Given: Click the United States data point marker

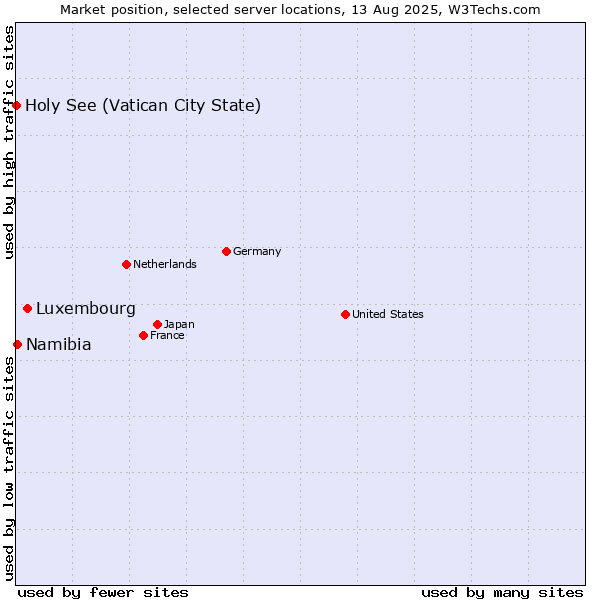Looking at the screenshot, I should pyautogui.click(x=346, y=315).
